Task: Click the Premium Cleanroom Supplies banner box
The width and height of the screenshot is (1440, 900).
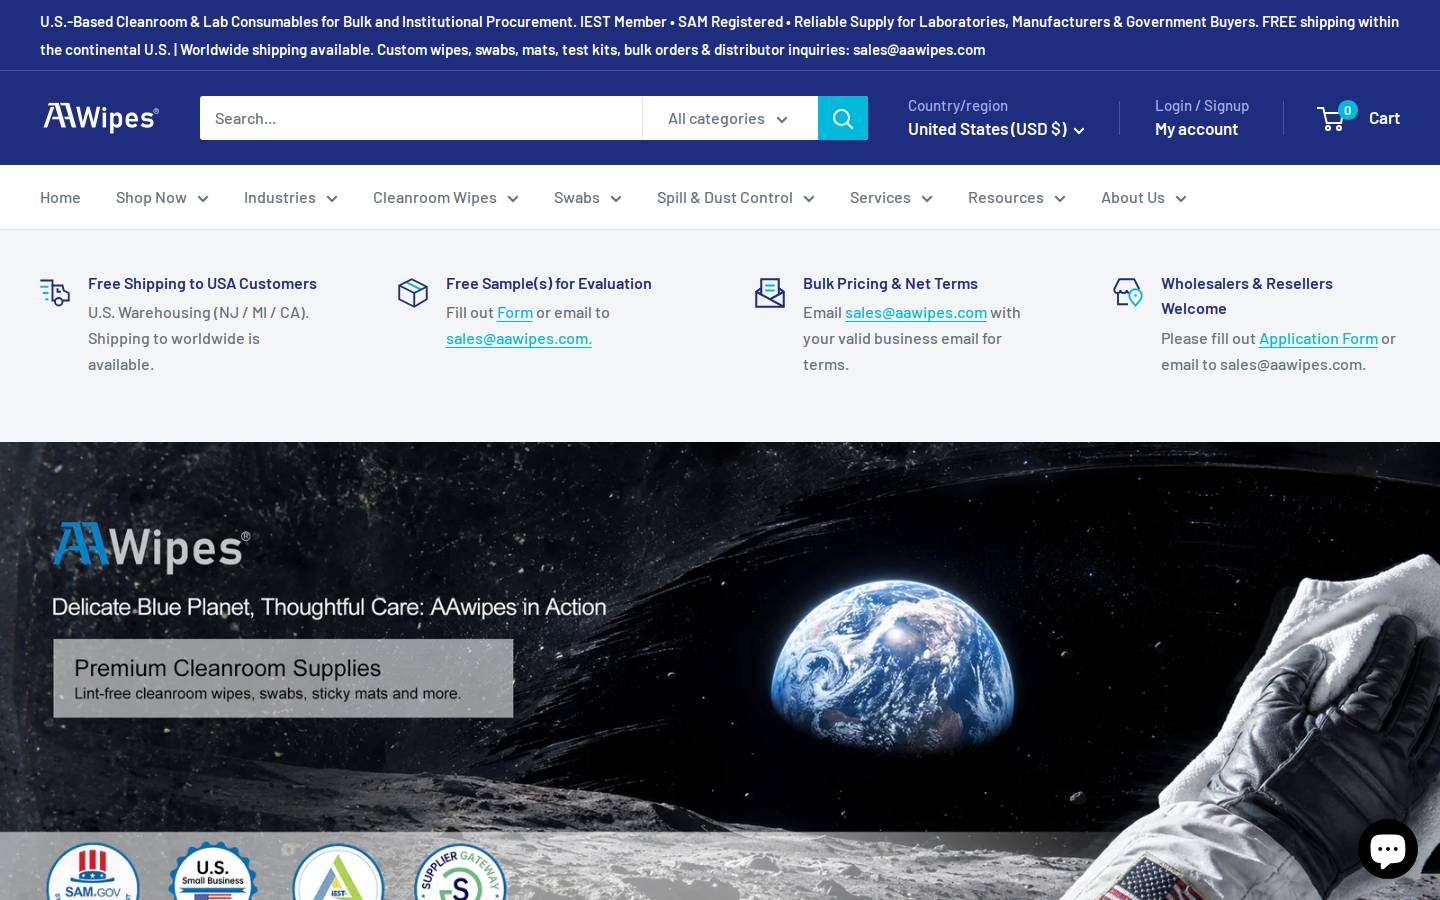Action: tap(283, 678)
